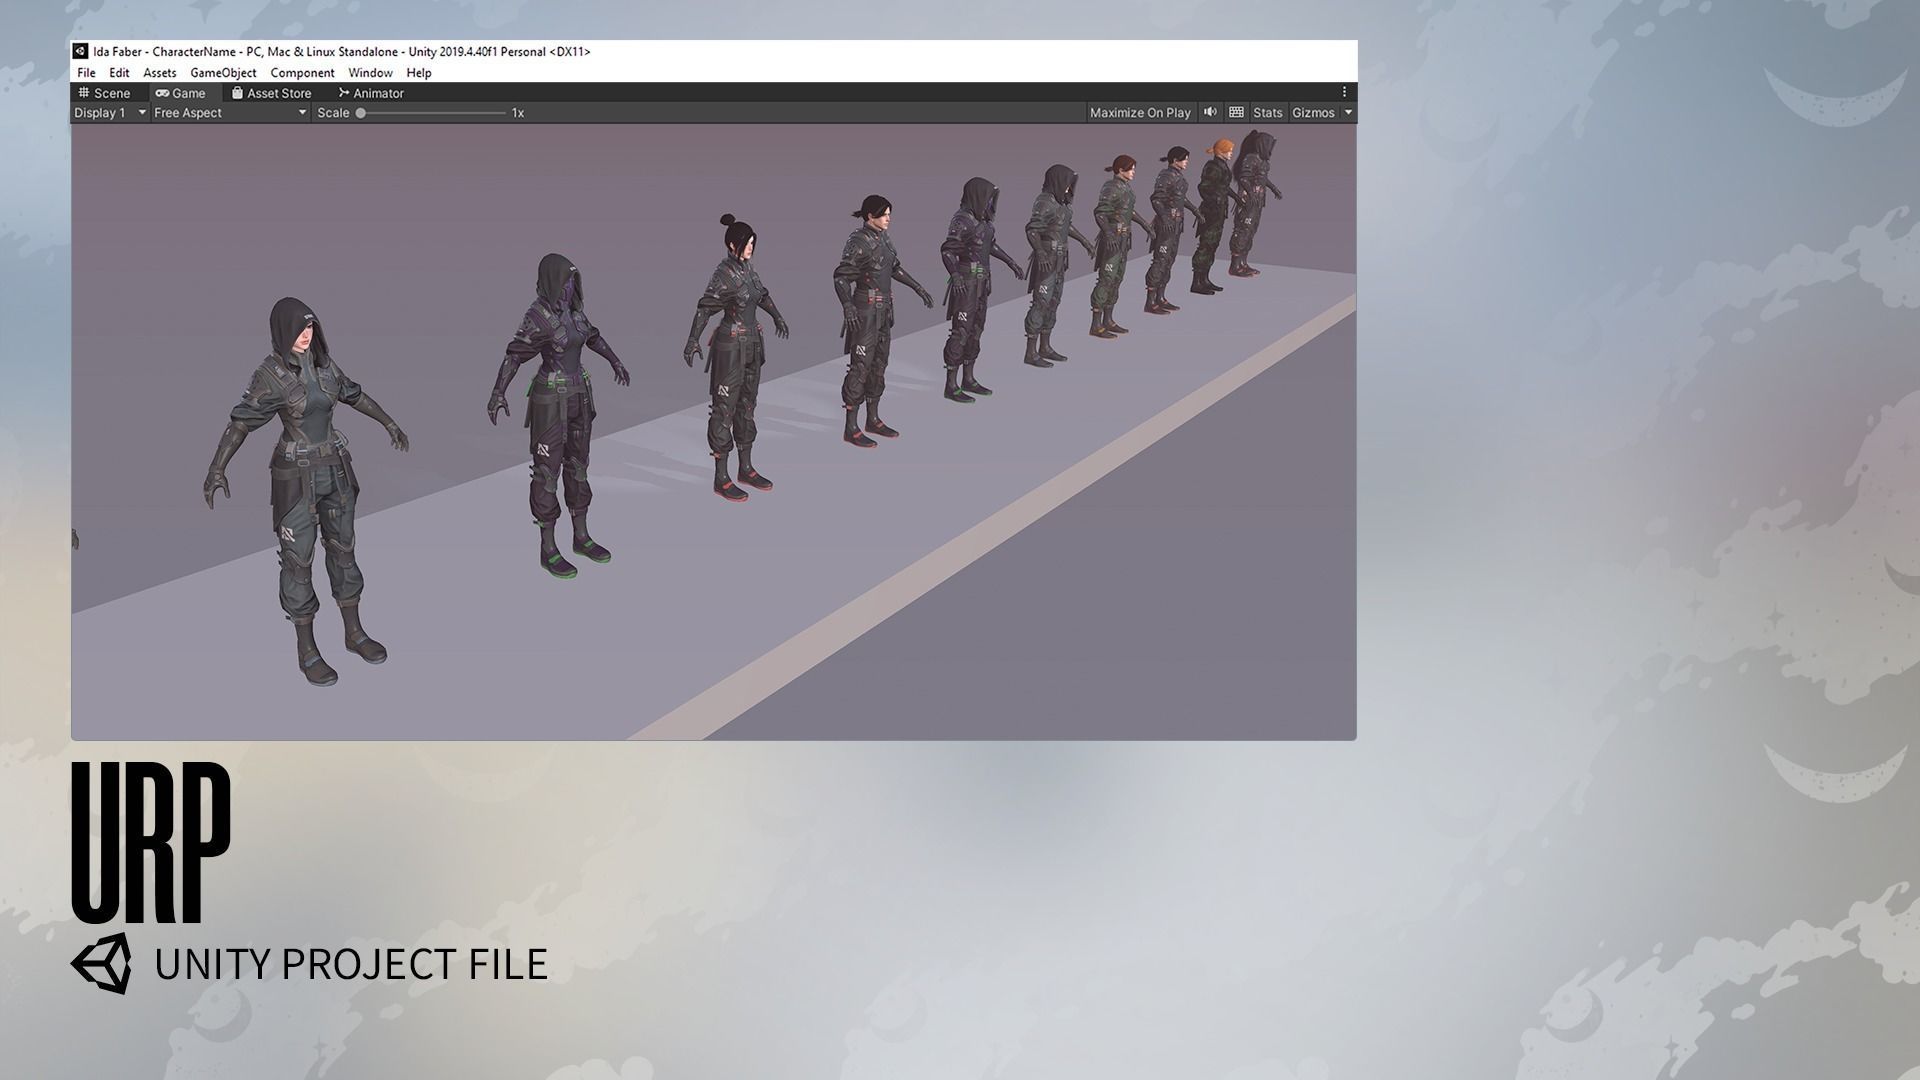The image size is (1920, 1080).
Task: Open the Window menu
Action: coord(370,73)
